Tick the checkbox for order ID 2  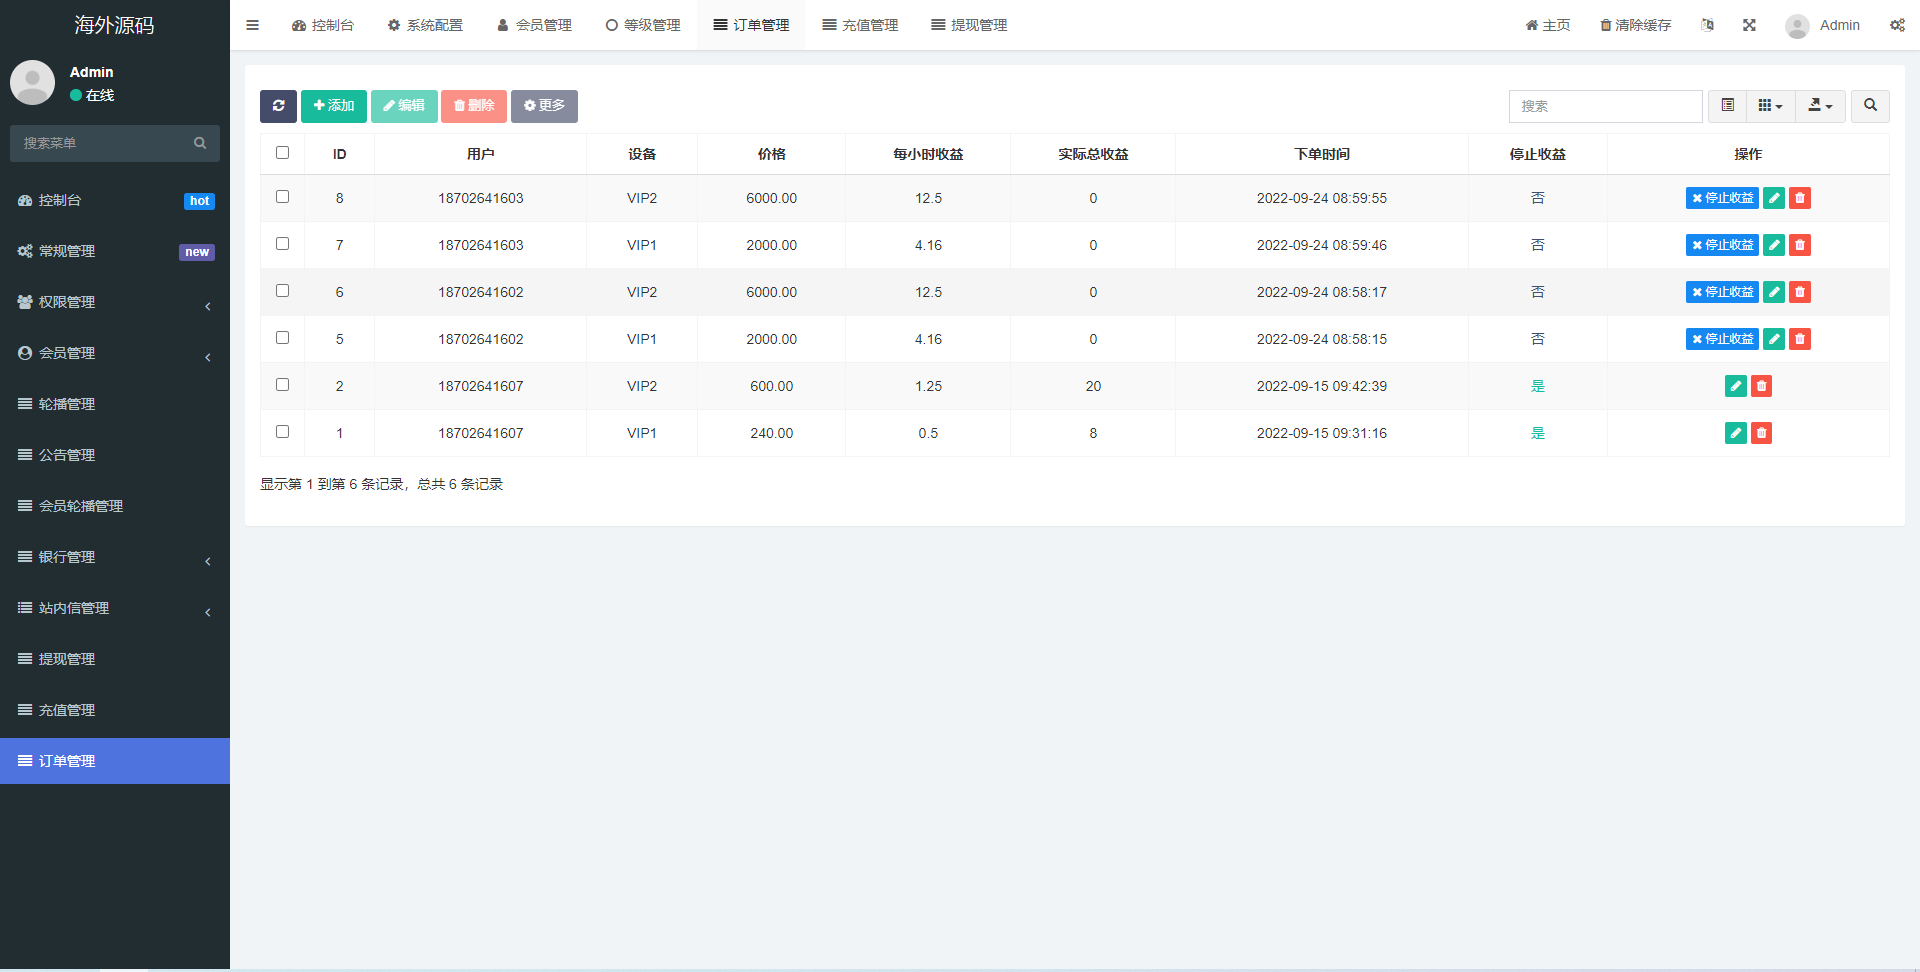point(282,385)
